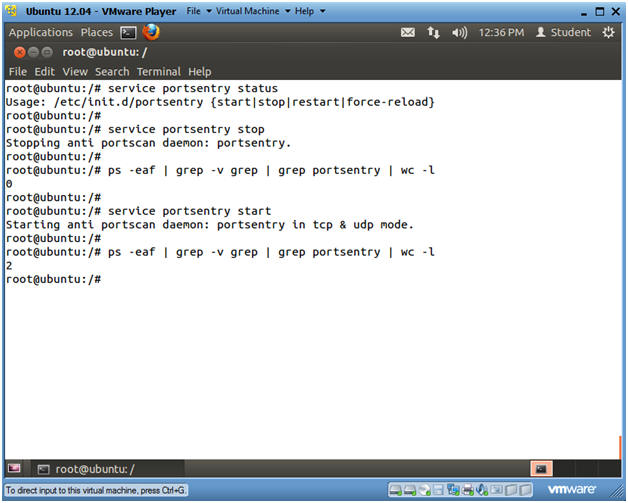Click the 12:36 PM clock
628x503 pixels.
click(x=501, y=32)
